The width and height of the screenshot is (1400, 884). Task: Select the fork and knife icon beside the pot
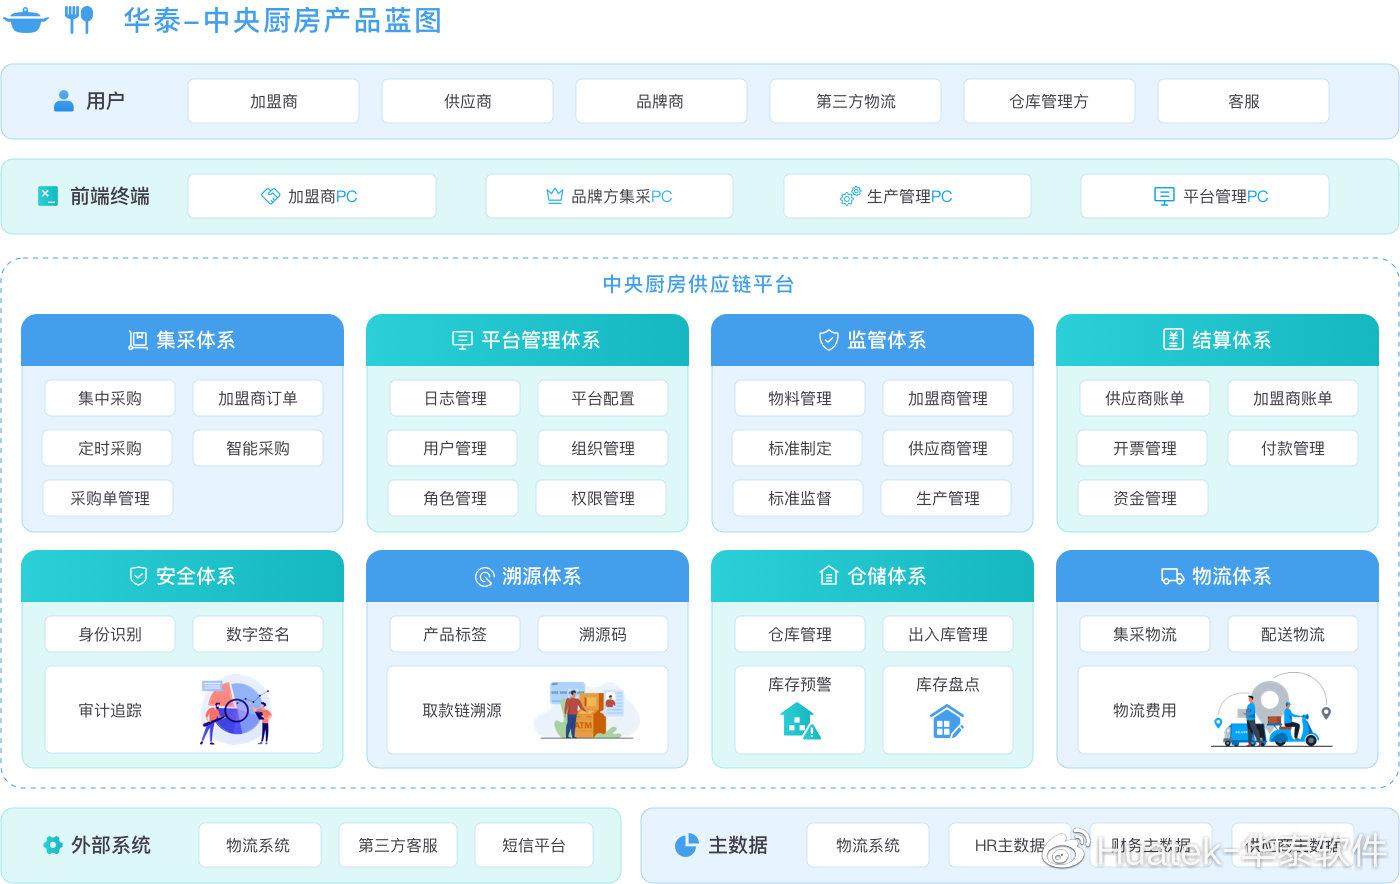click(80, 19)
